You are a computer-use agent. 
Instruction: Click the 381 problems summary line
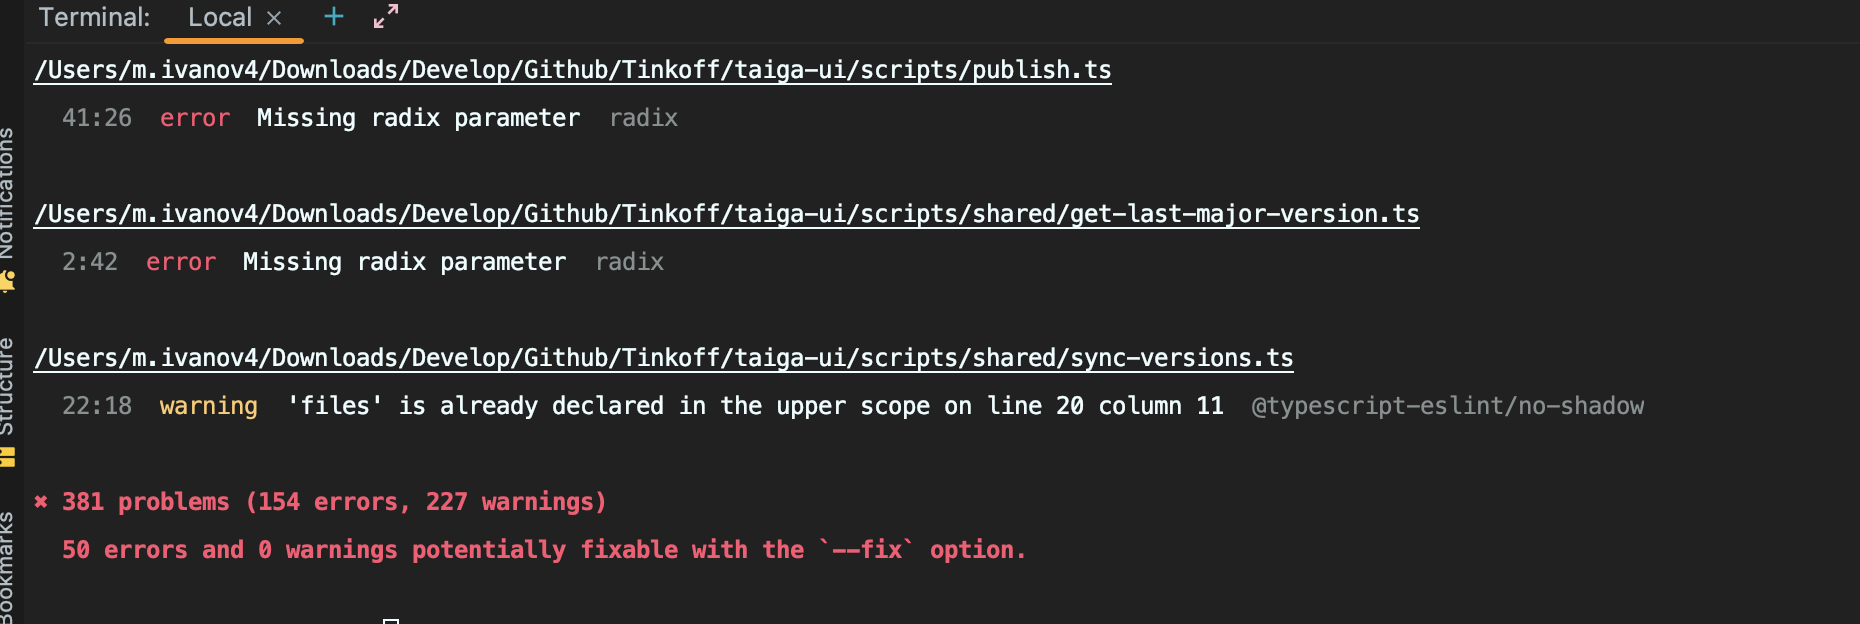[331, 501]
